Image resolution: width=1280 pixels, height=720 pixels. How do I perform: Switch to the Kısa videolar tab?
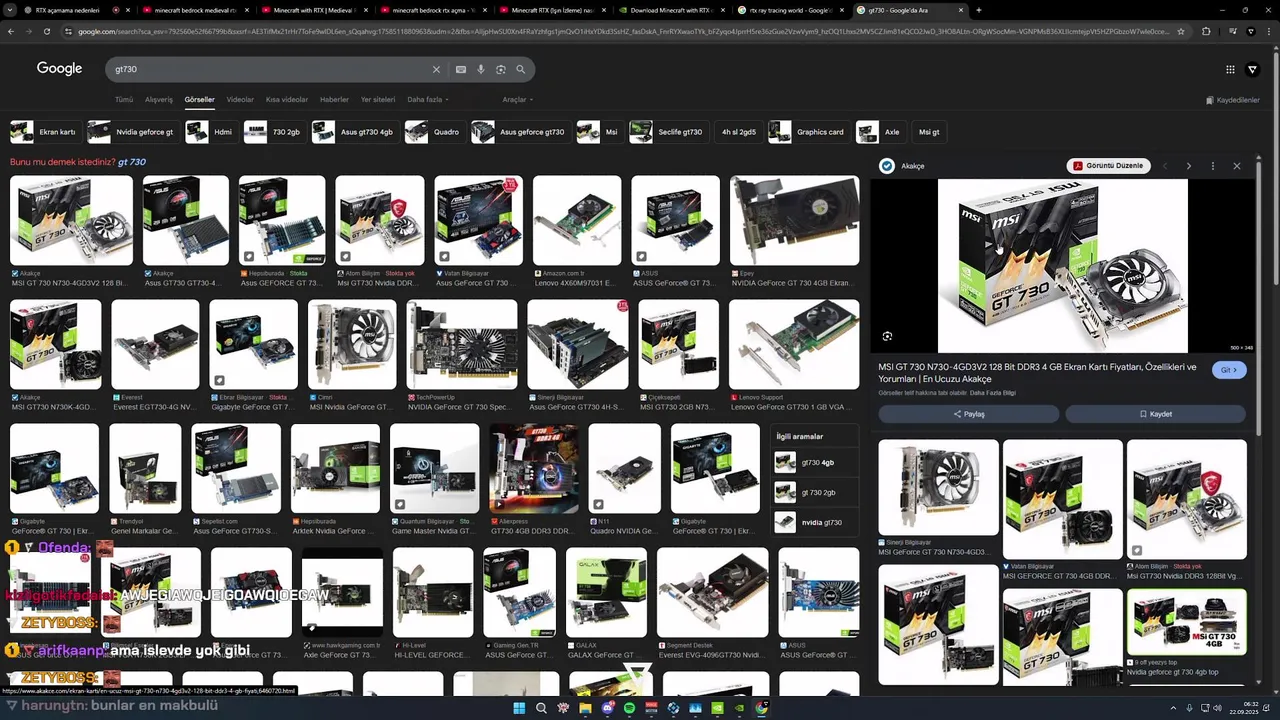[287, 100]
